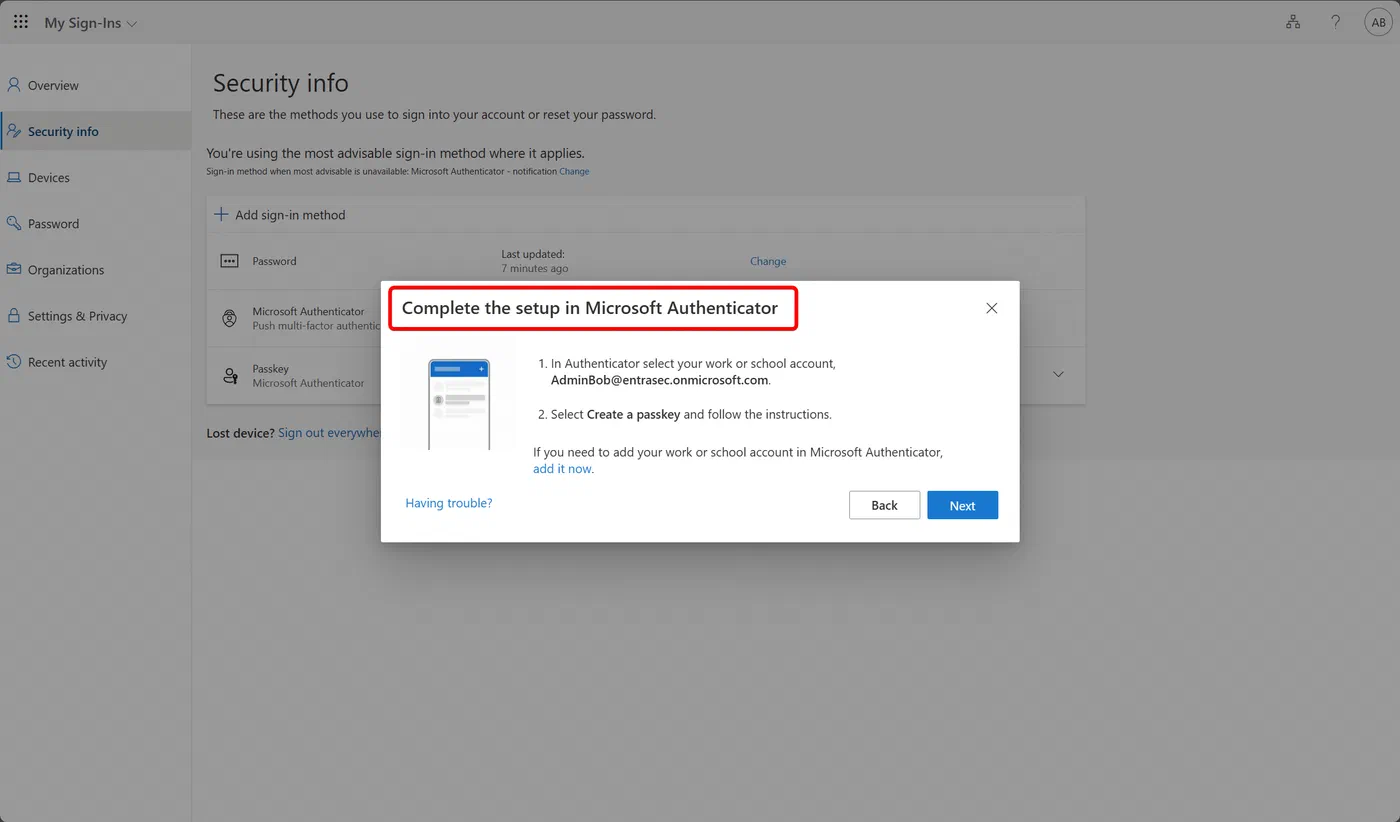Expand the Passkey row chevron
The image size is (1400, 822).
click(1058, 374)
